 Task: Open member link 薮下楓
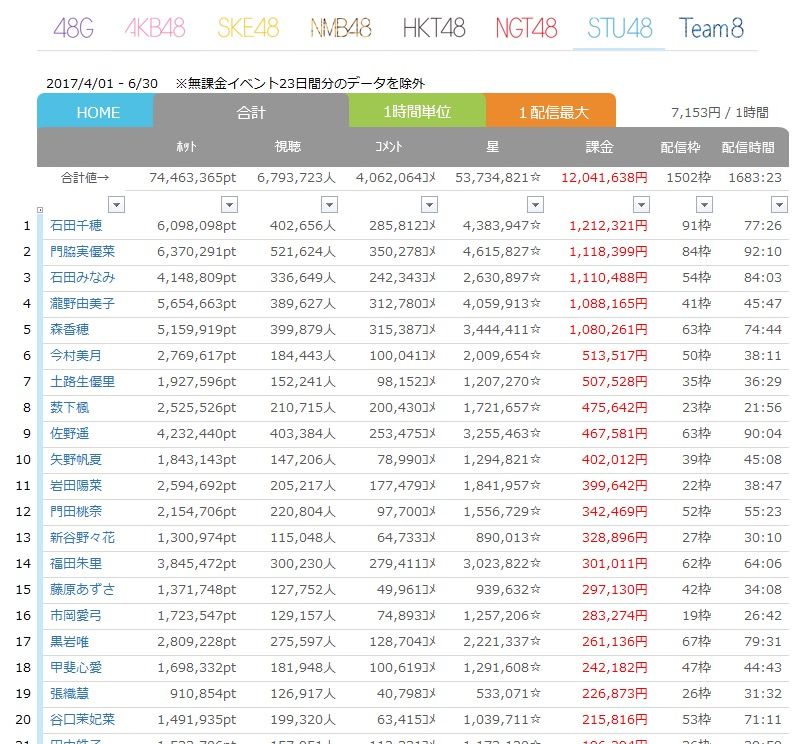[70, 408]
